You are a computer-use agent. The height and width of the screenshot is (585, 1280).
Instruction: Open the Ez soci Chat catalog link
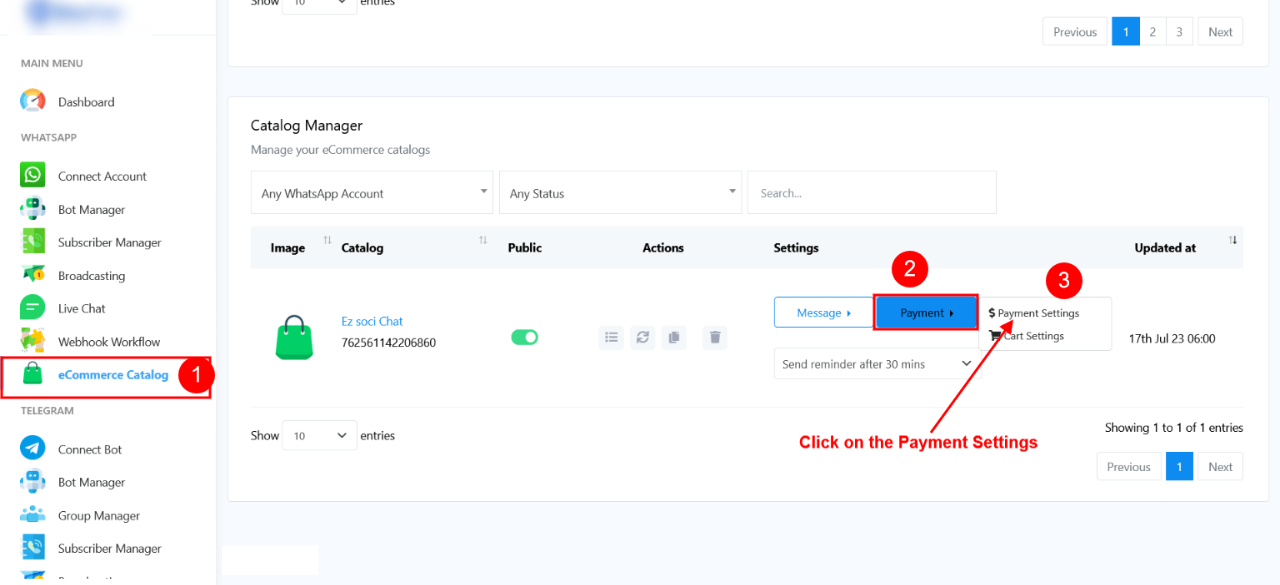372,321
